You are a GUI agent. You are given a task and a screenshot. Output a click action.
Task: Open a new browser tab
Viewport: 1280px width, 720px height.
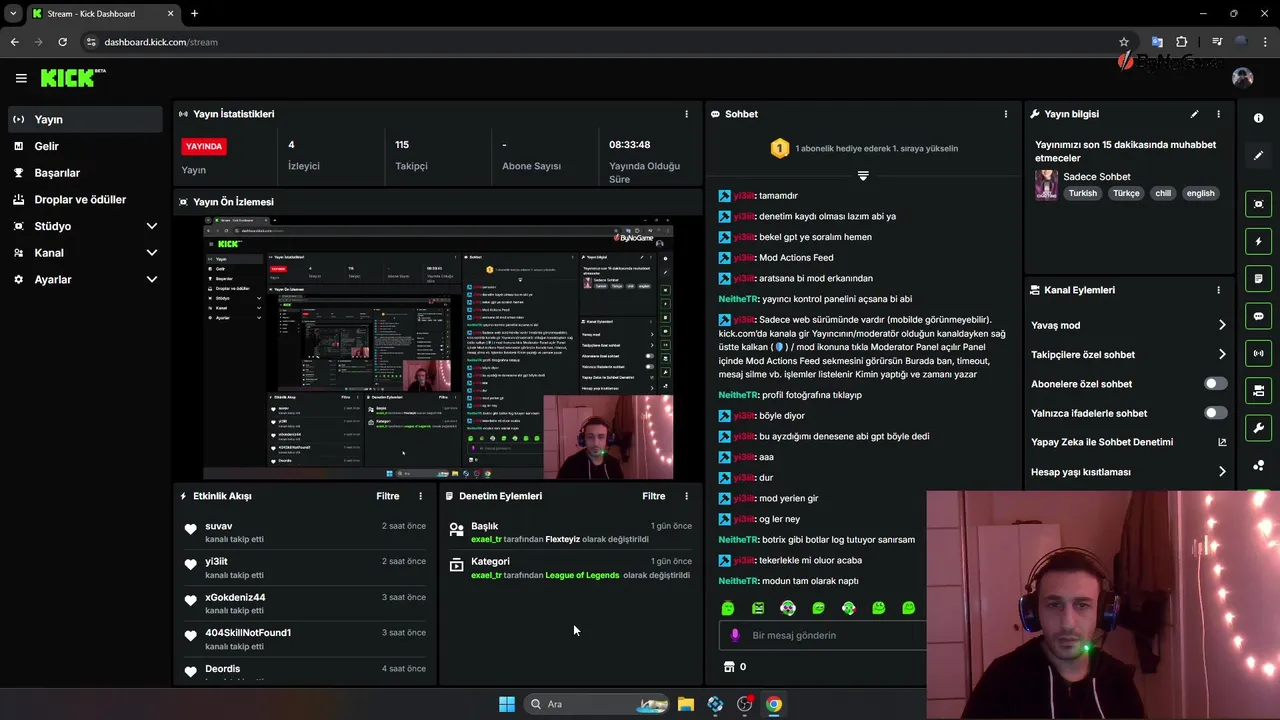[194, 13]
